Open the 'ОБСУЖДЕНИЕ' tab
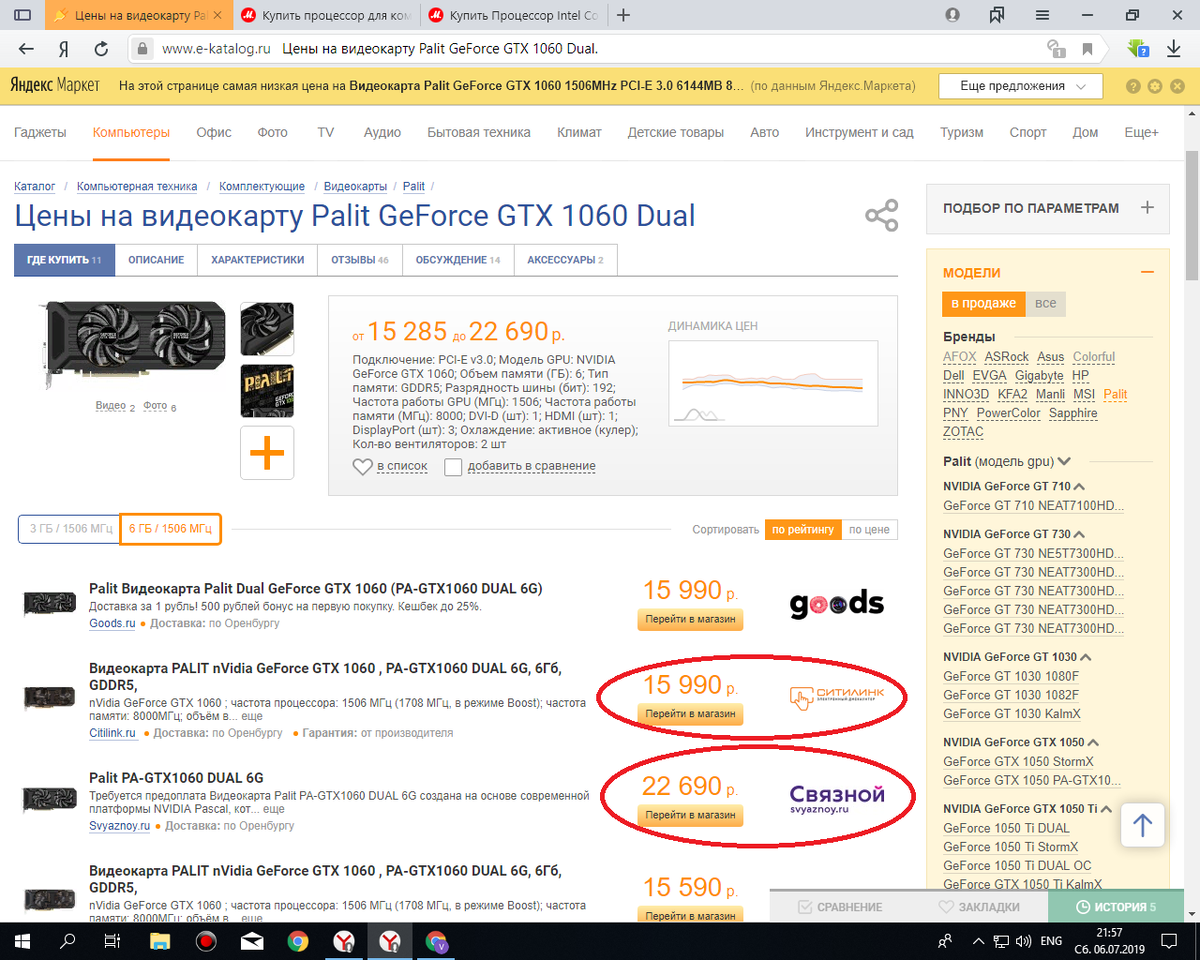Screen dimensions: 1200x960 pyautogui.click(x=458, y=260)
